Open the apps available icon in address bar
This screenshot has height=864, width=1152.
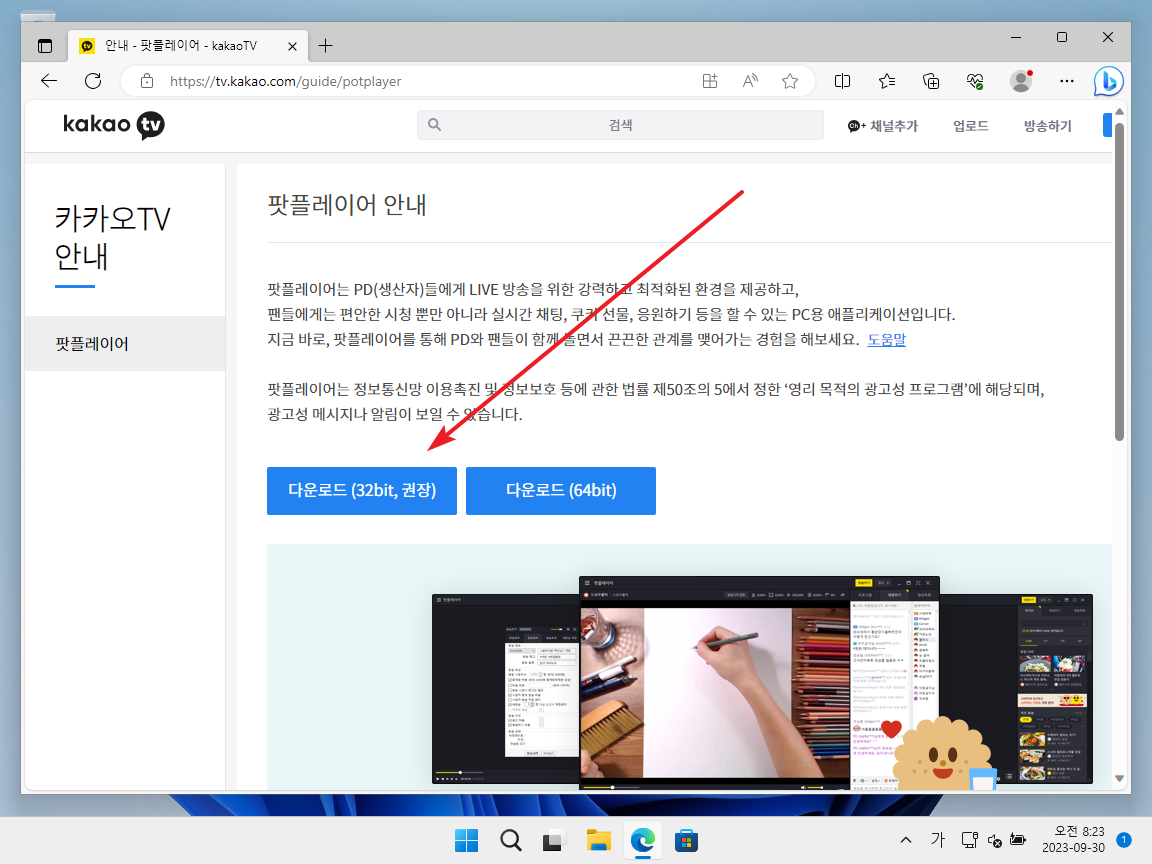pyautogui.click(x=710, y=81)
